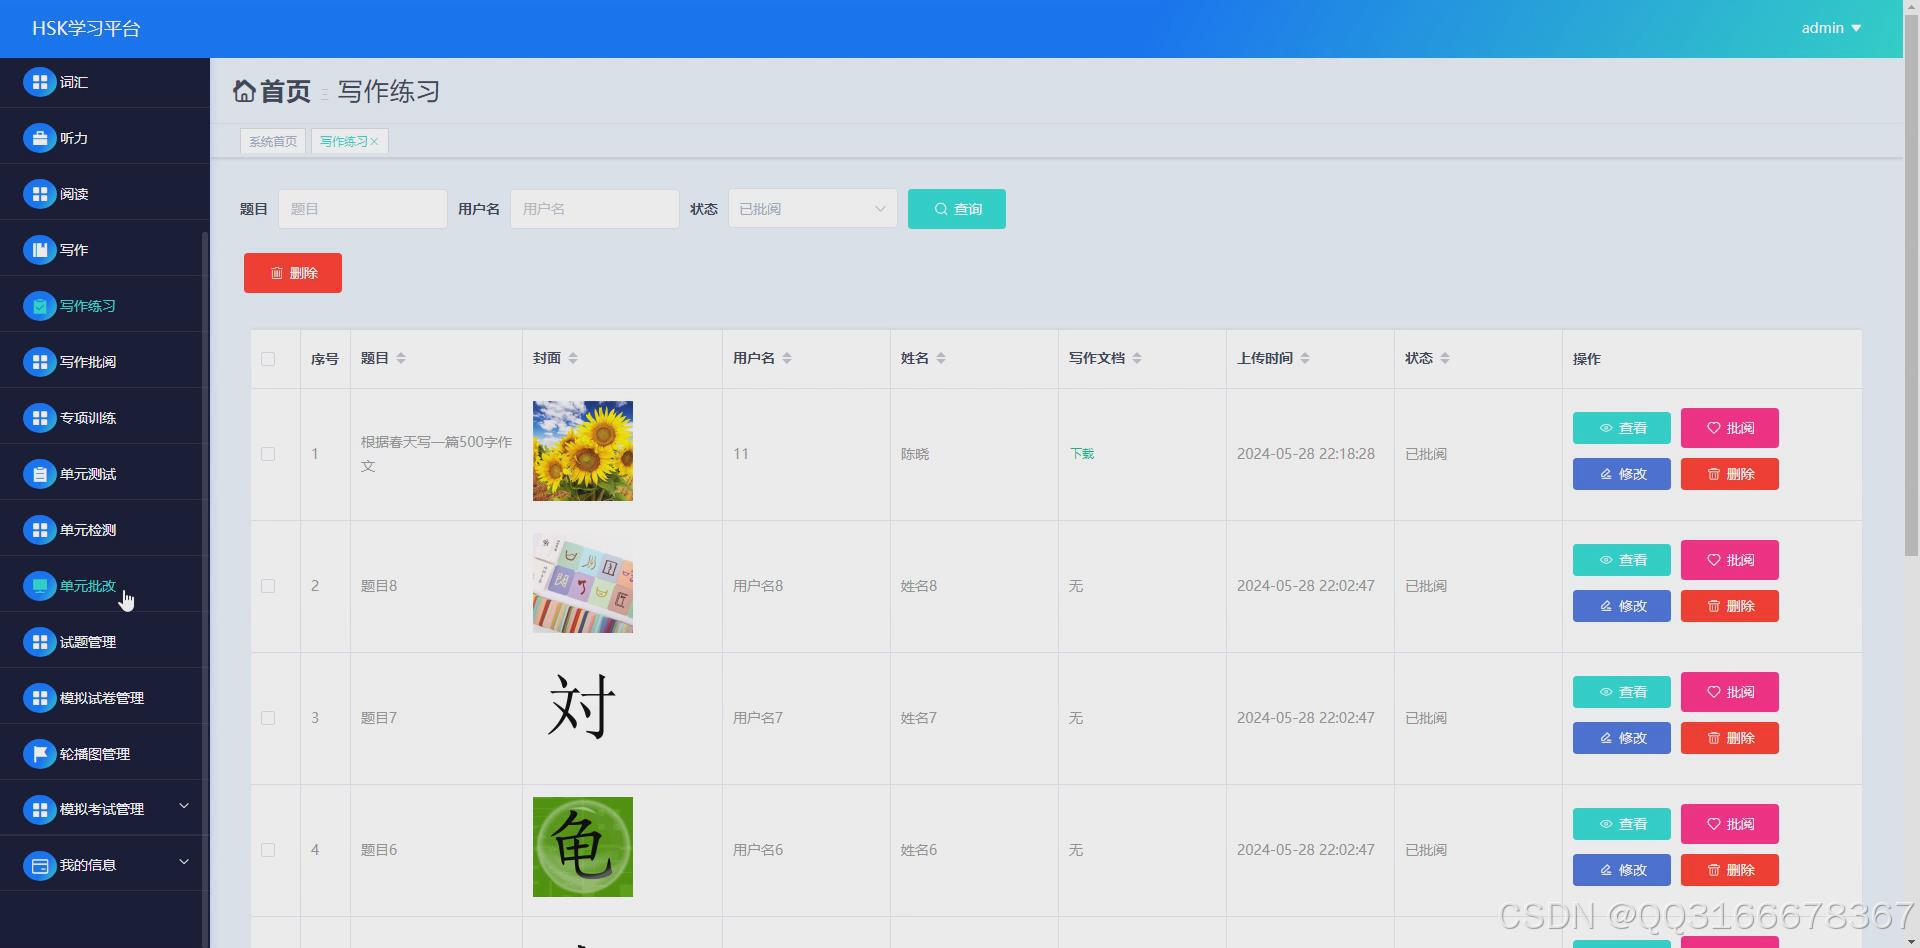Click the 轮播图管理 flag icon

point(39,754)
